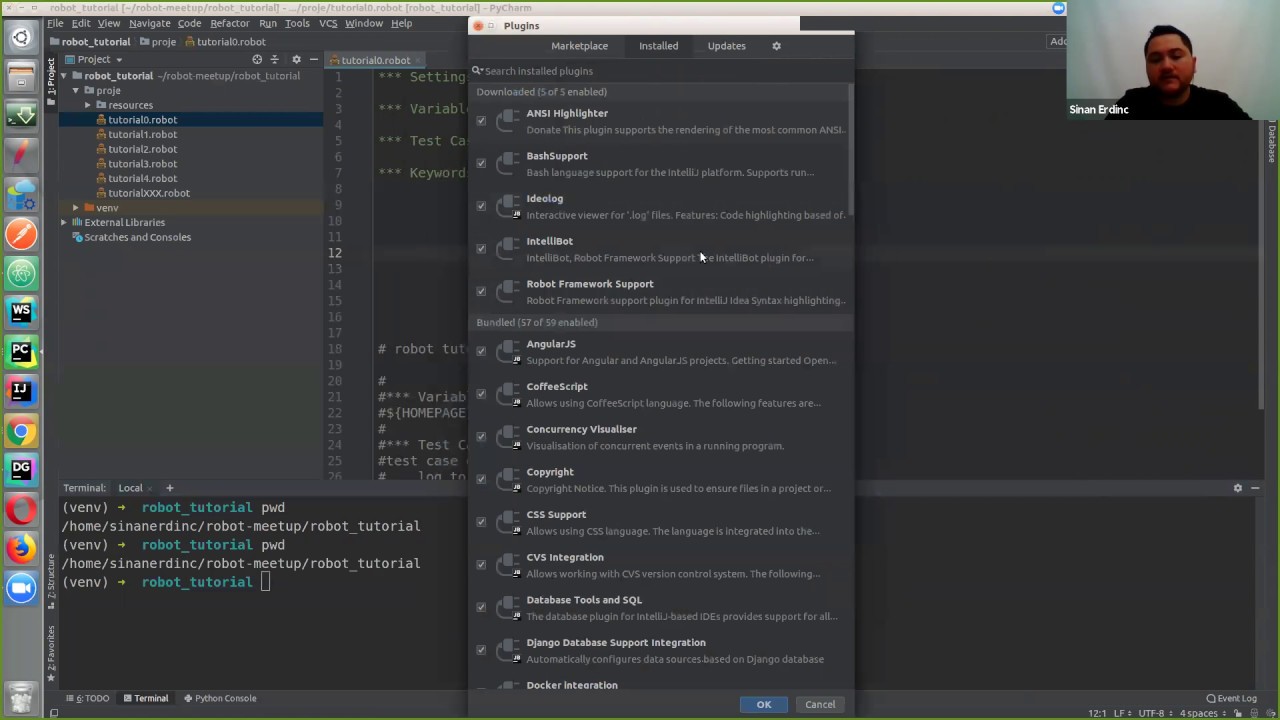Uncheck the BashSupport plugin
This screenshot has height=720, width=1280.
[x=481, y=164]
